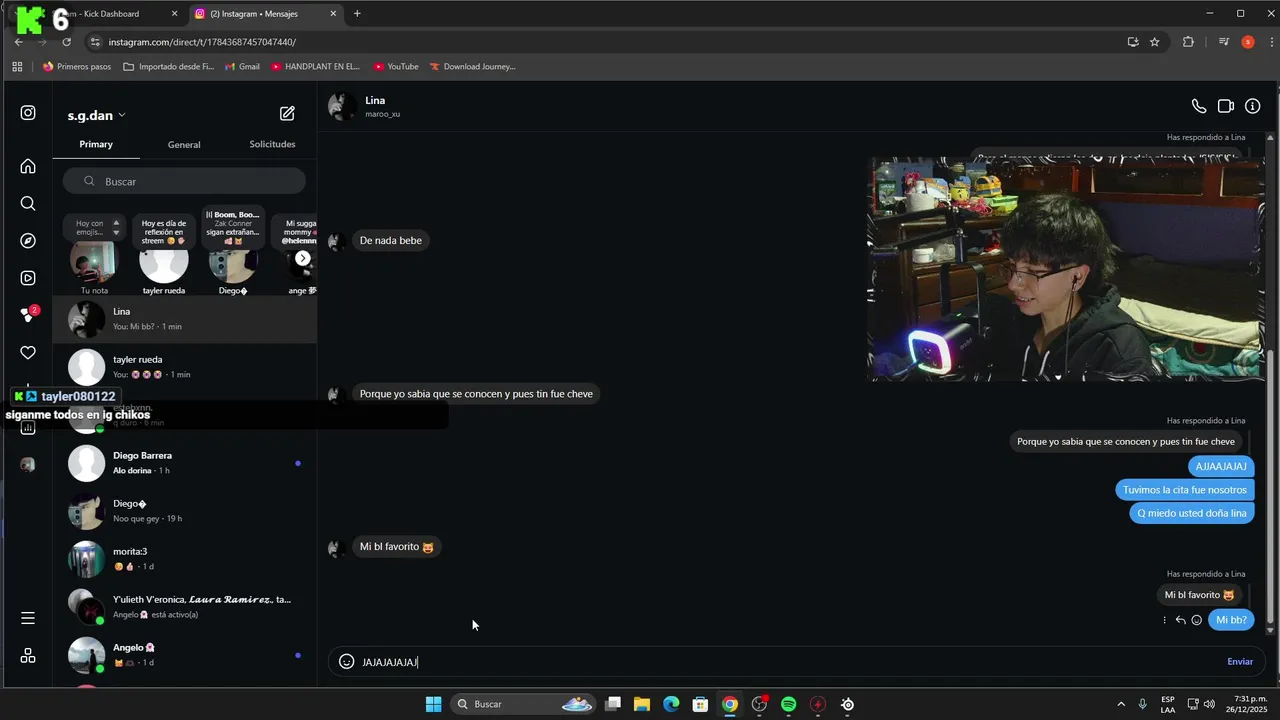This screenshot has width=1280, height=720.
Task: Open the More hamburger menu icon
Action: (x=28, y=618)
